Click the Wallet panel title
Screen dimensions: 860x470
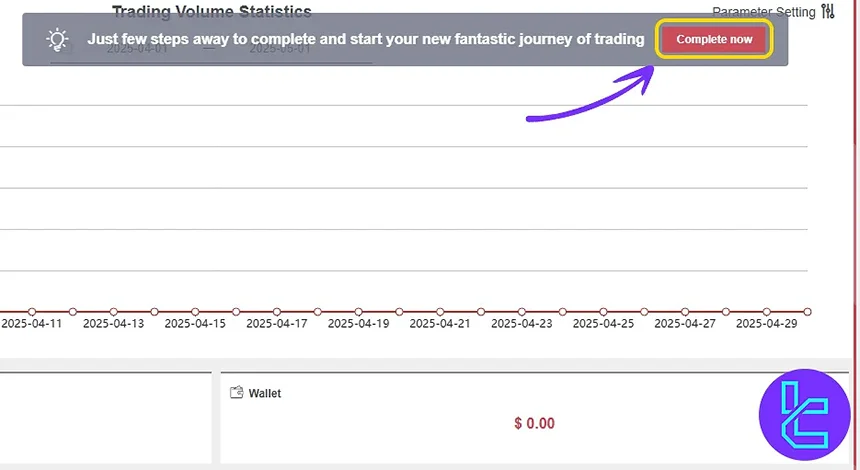coord(265,393)
